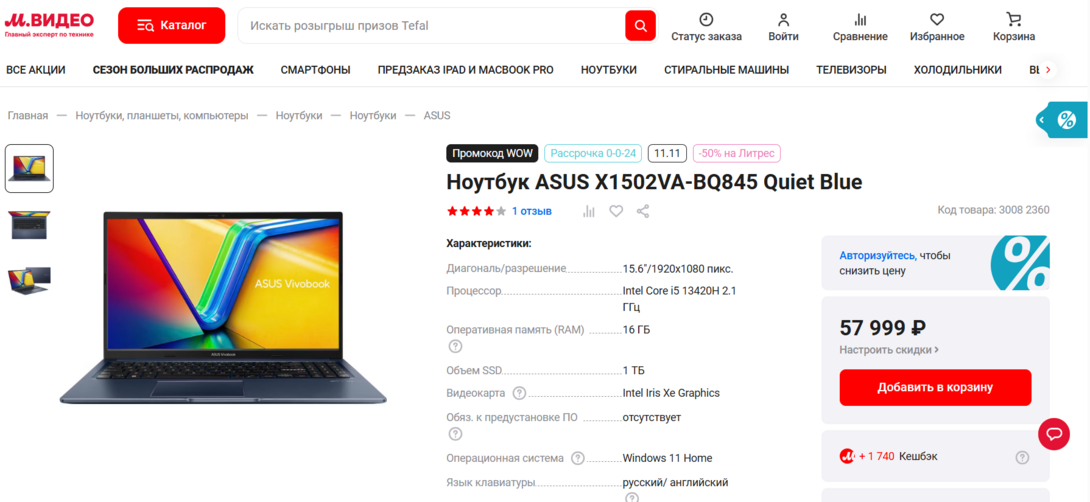Open the НОУТБУКИ category menu item
The width and height of the screenshot is (1090, 502).
pyautogui.click(x=609, y=70)
